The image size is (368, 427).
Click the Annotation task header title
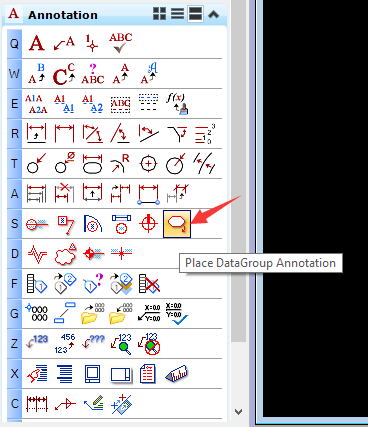63,15
